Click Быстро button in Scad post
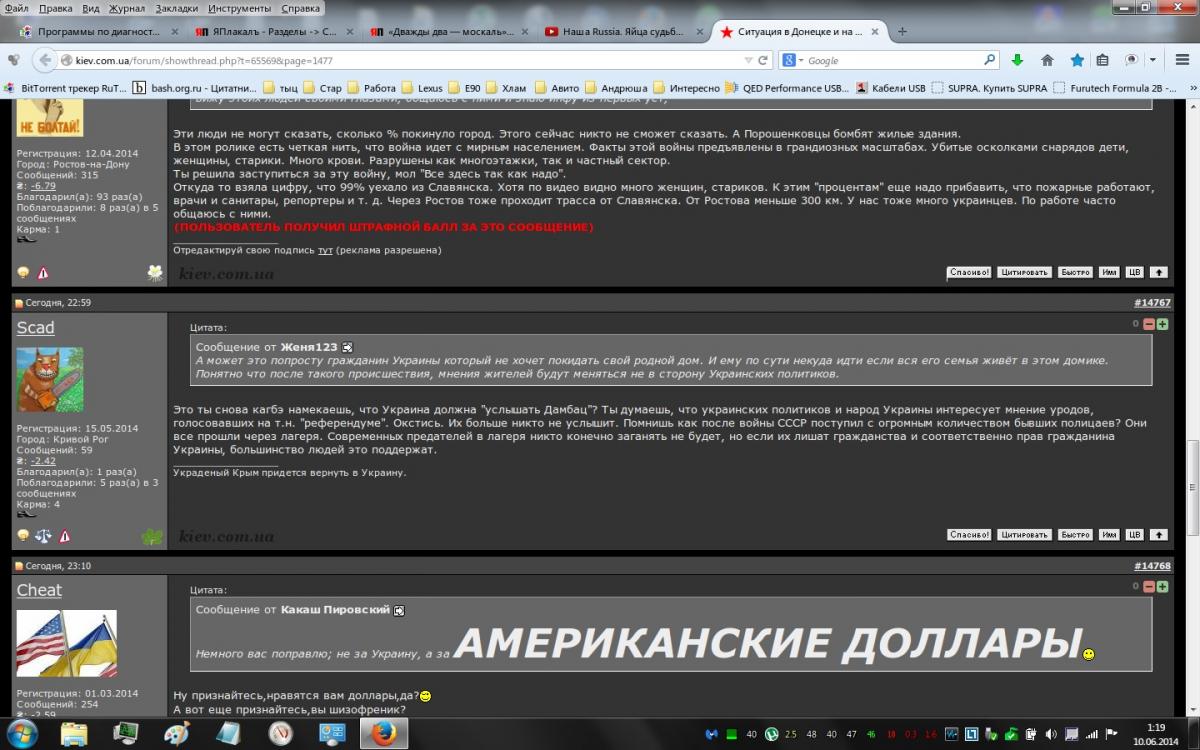 pos(1075,535)
